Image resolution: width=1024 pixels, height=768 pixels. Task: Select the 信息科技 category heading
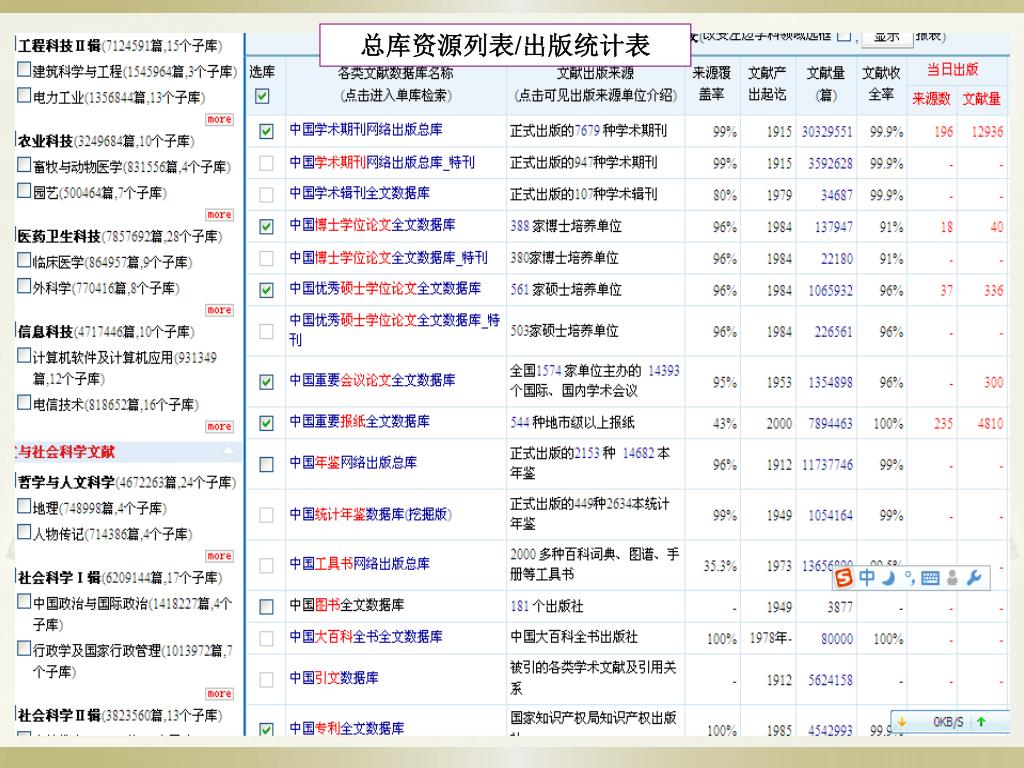point(46,332)
